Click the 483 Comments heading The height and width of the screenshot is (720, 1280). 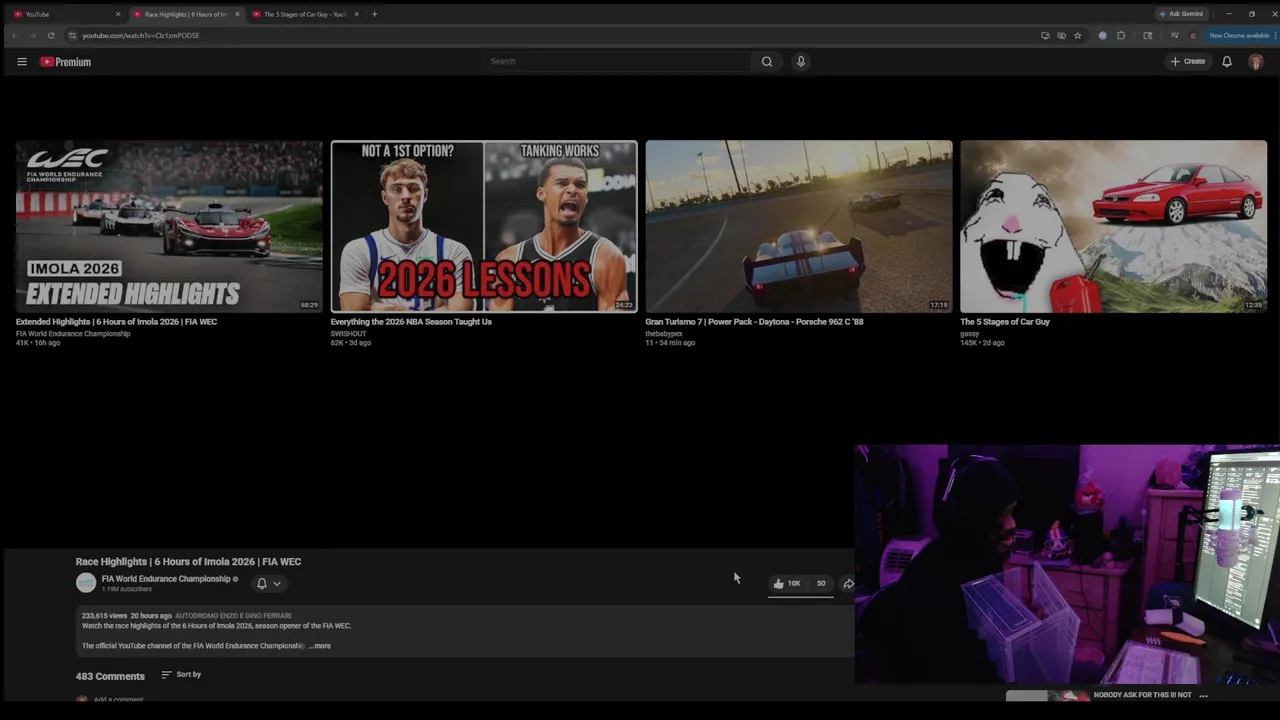110,677
